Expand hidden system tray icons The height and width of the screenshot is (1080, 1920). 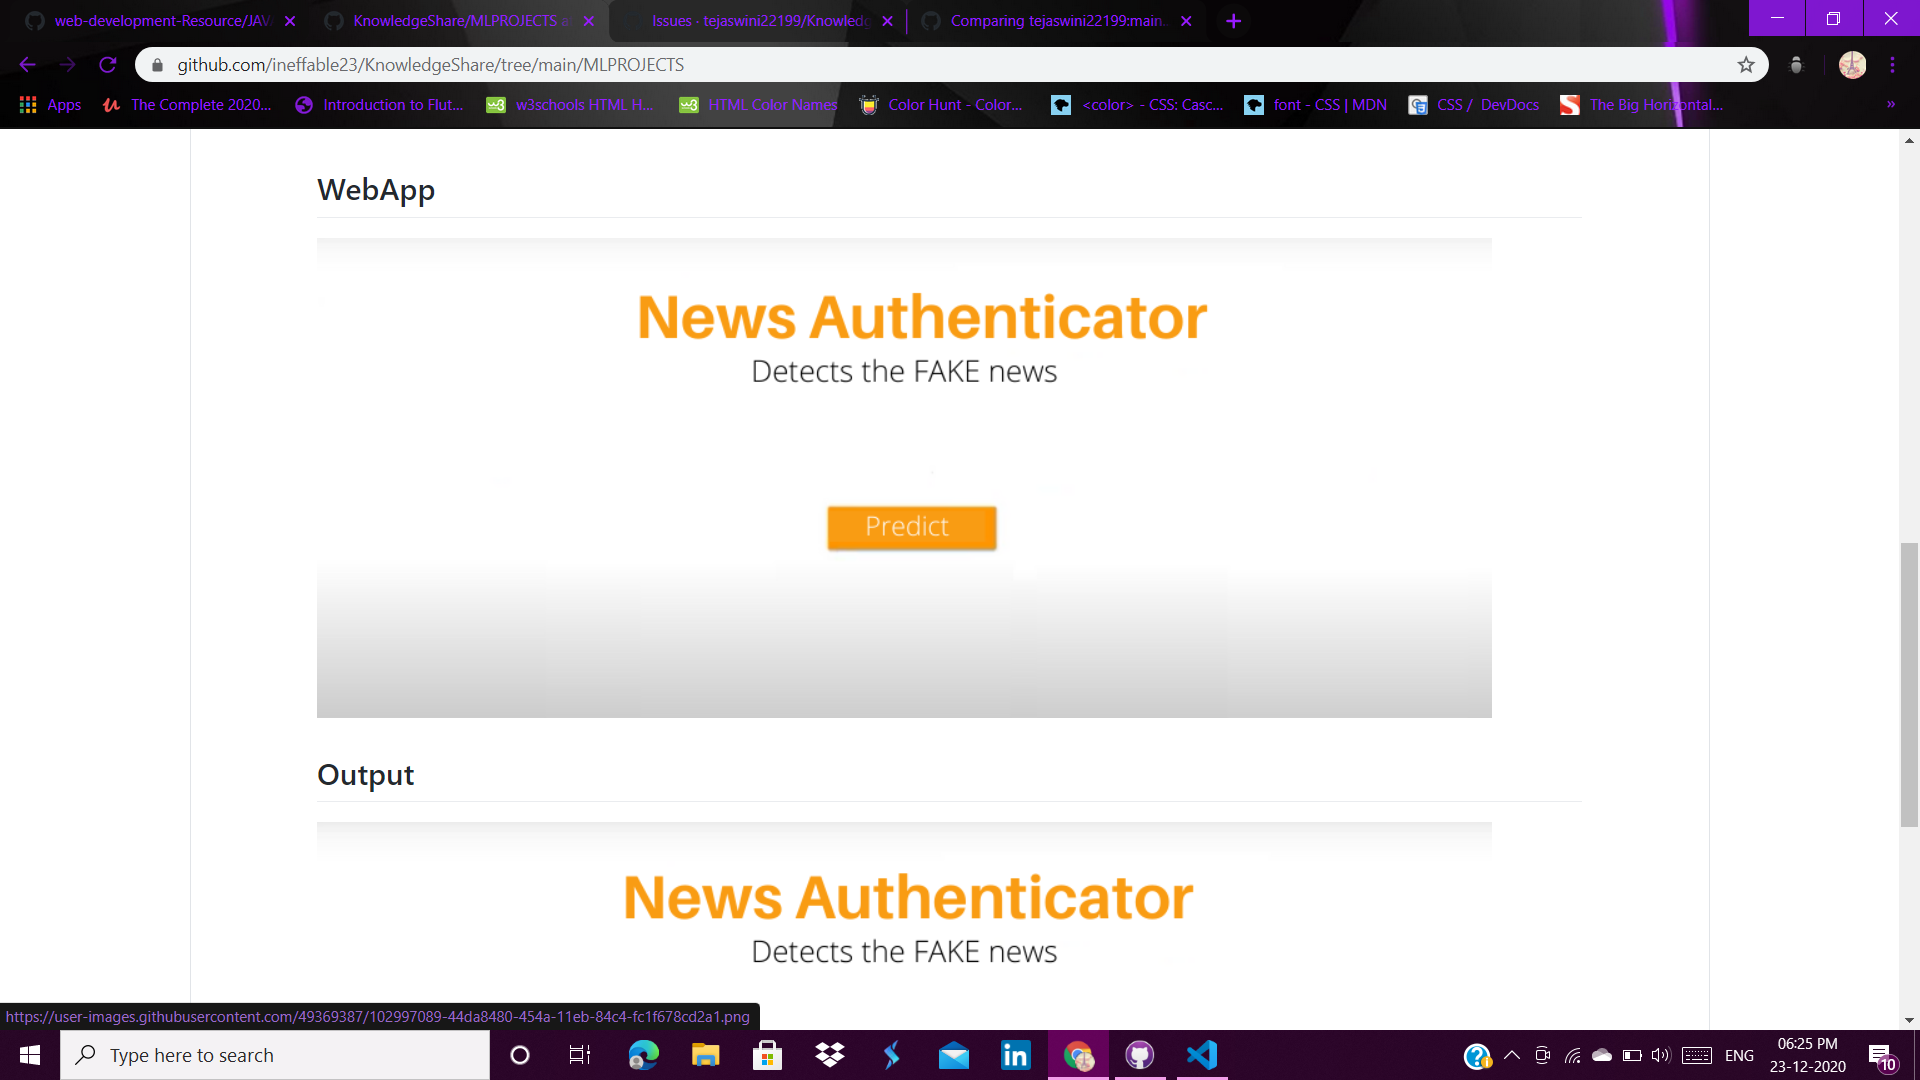(1512, 1054)
